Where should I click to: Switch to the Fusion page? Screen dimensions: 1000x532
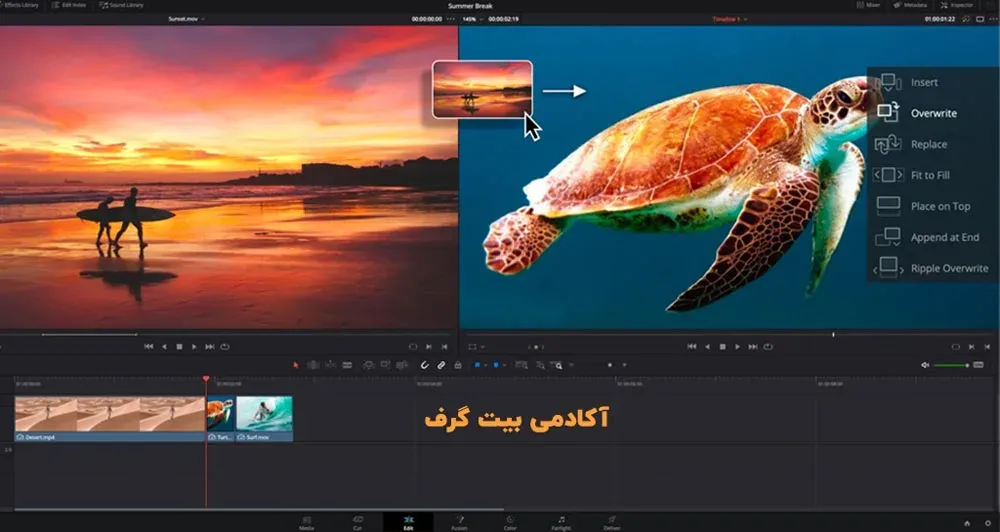pos(459,523)
